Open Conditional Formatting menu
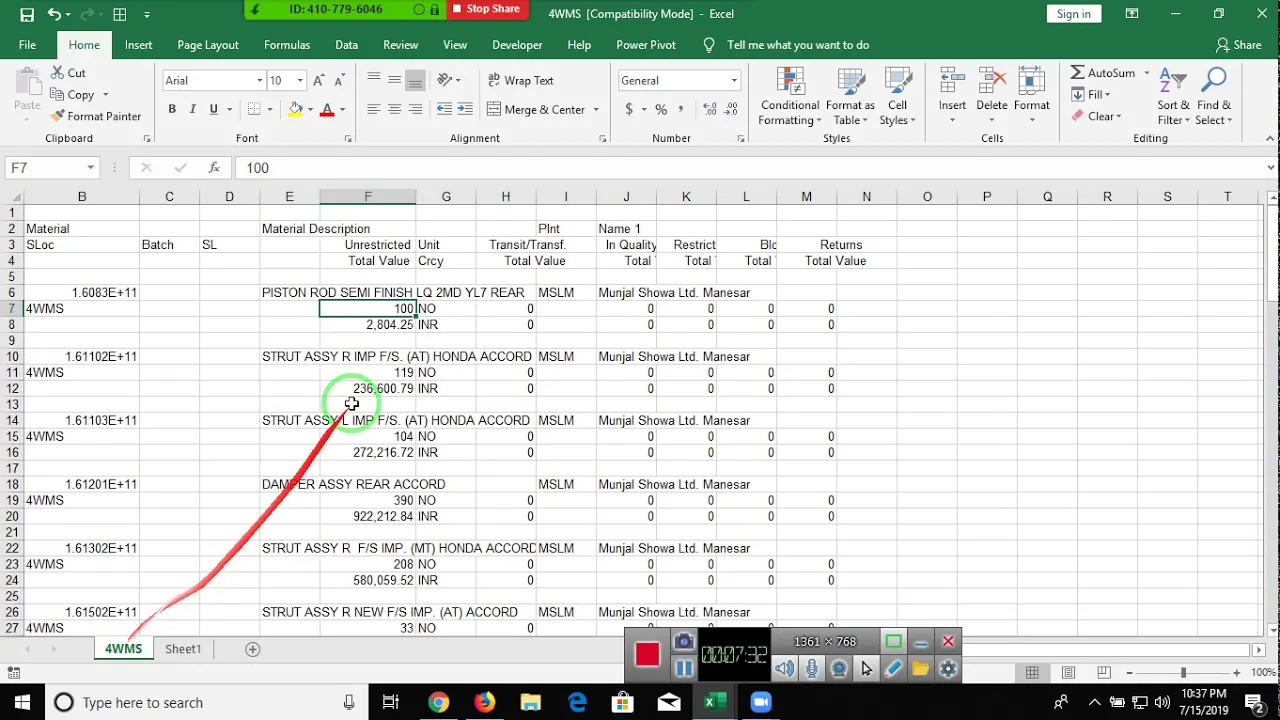 click(x=790, y=98)
